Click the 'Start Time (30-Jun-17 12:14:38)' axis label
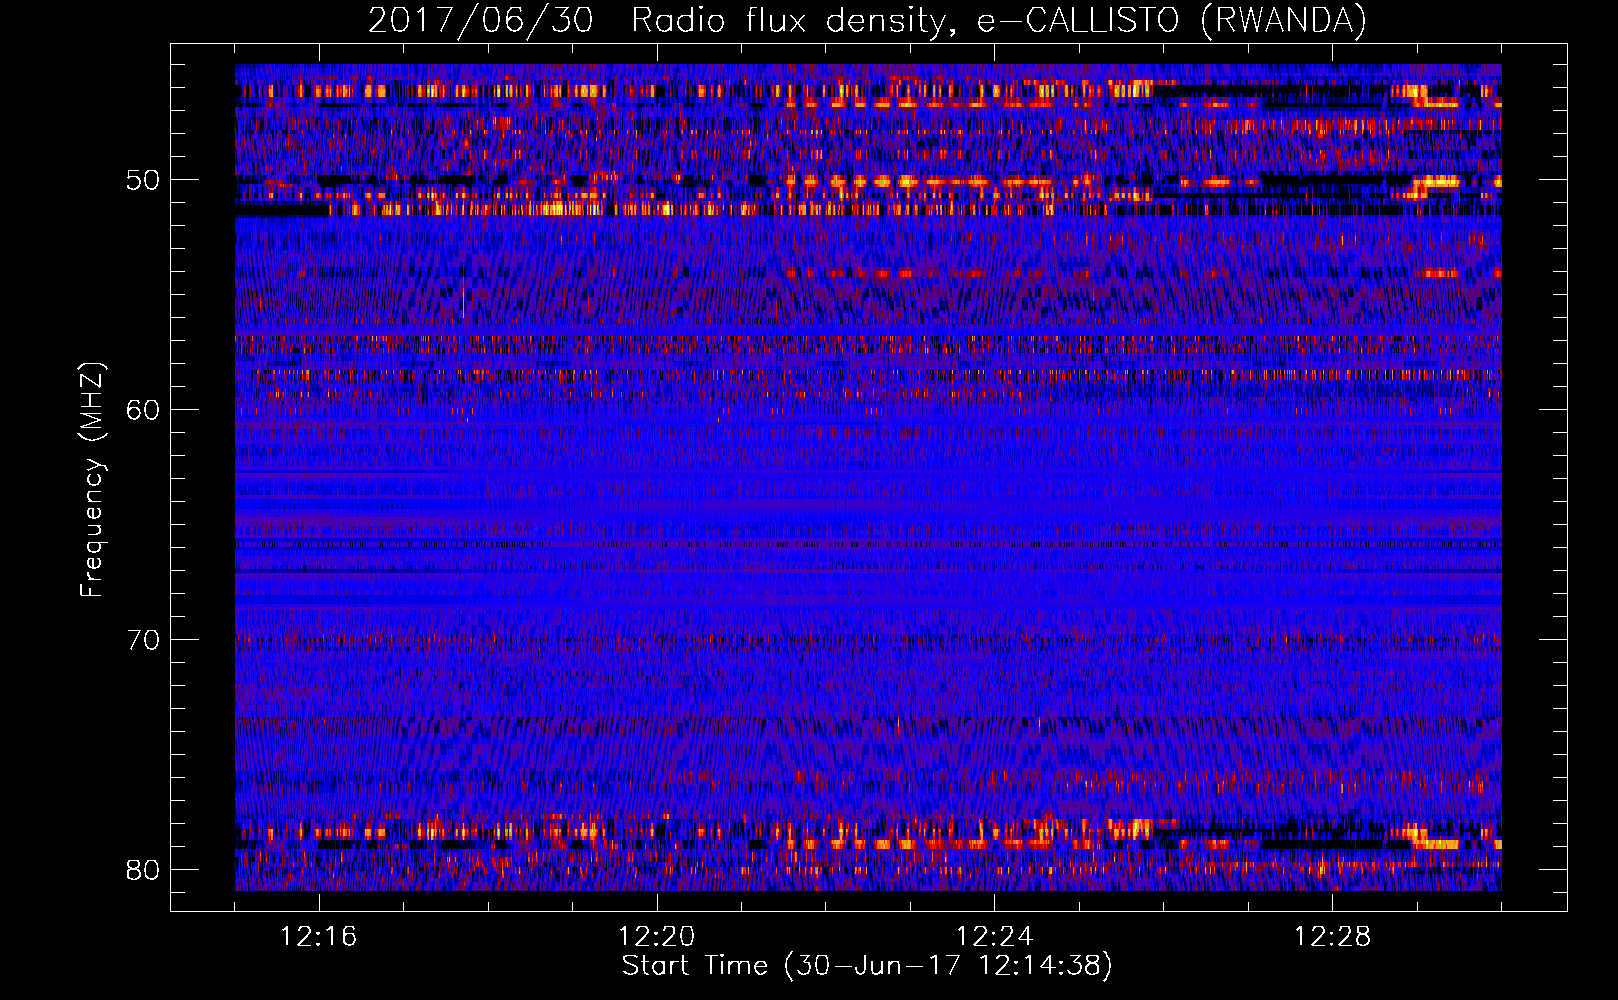Screen dimensions: 1618x1000 (867, 966)
